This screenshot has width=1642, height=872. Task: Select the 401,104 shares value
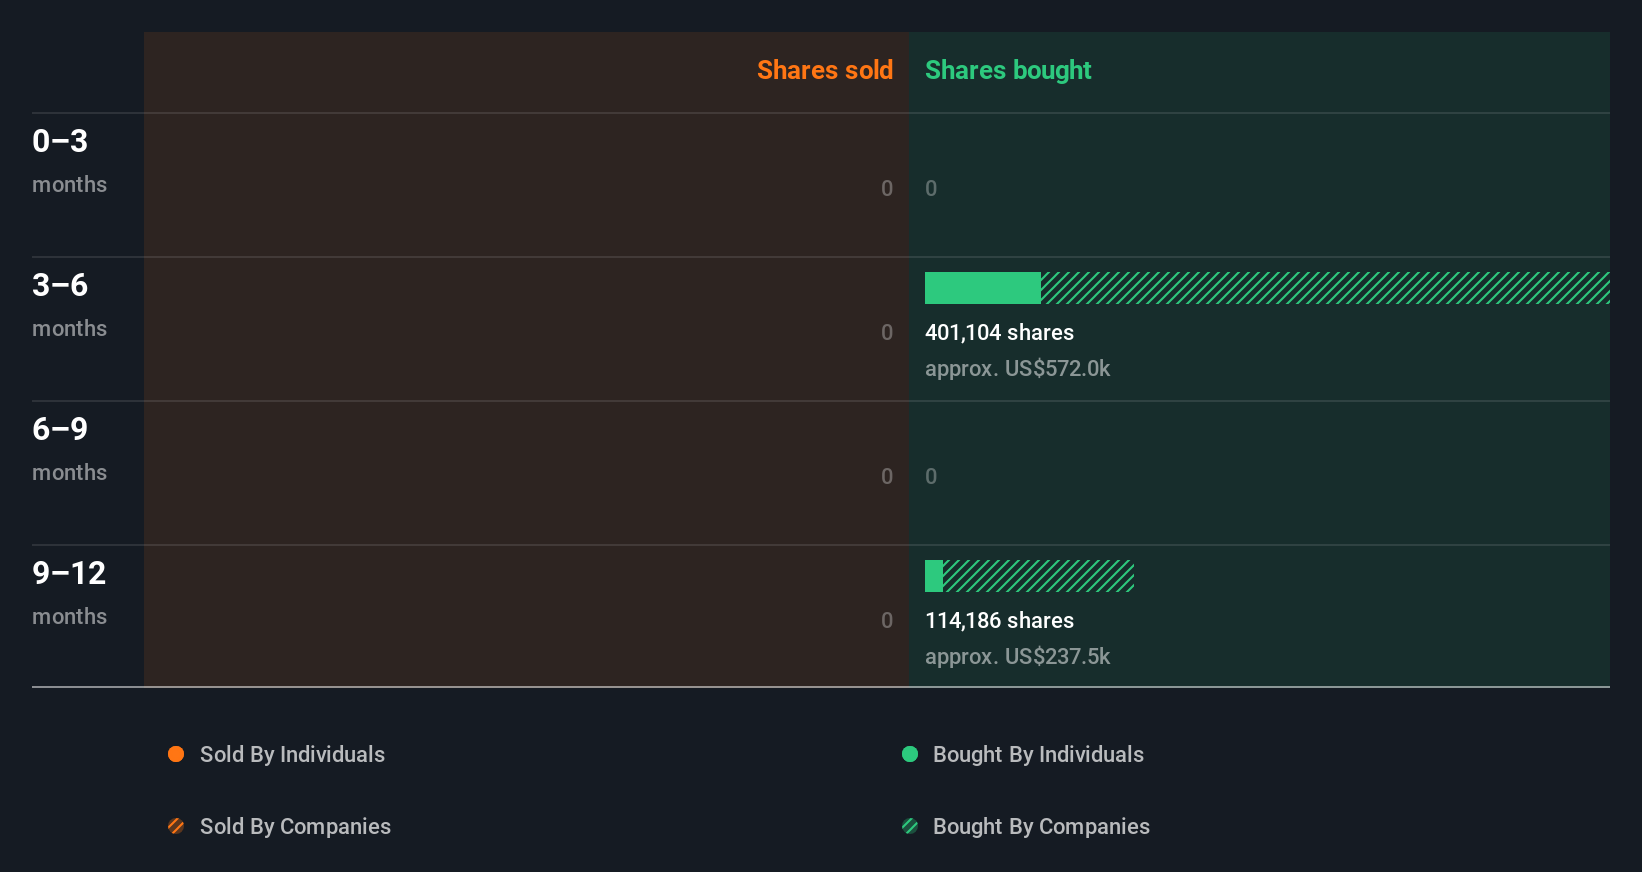(999, 333)
